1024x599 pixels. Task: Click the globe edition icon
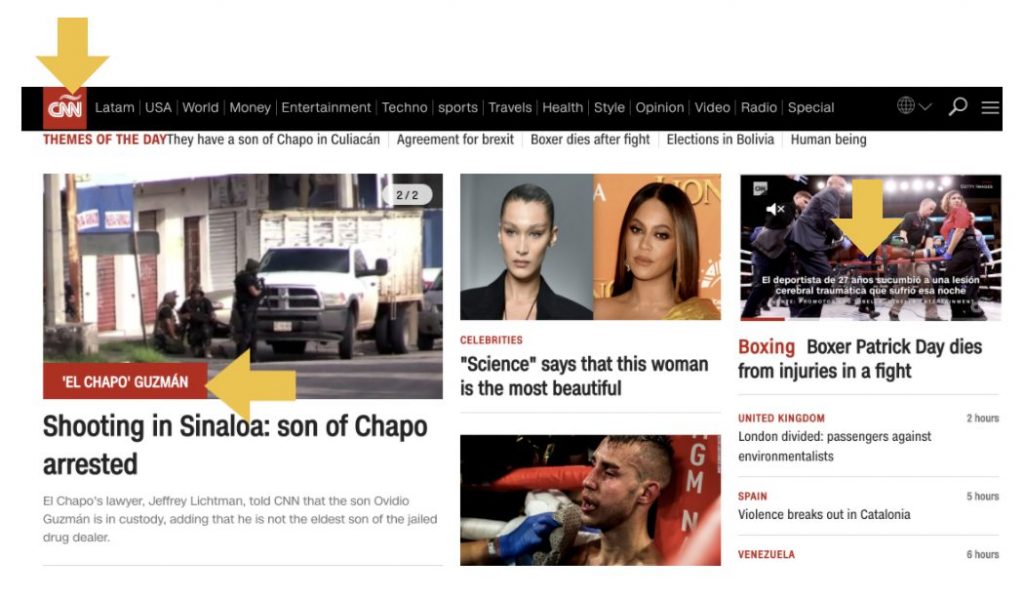click(x=906, y=105)
